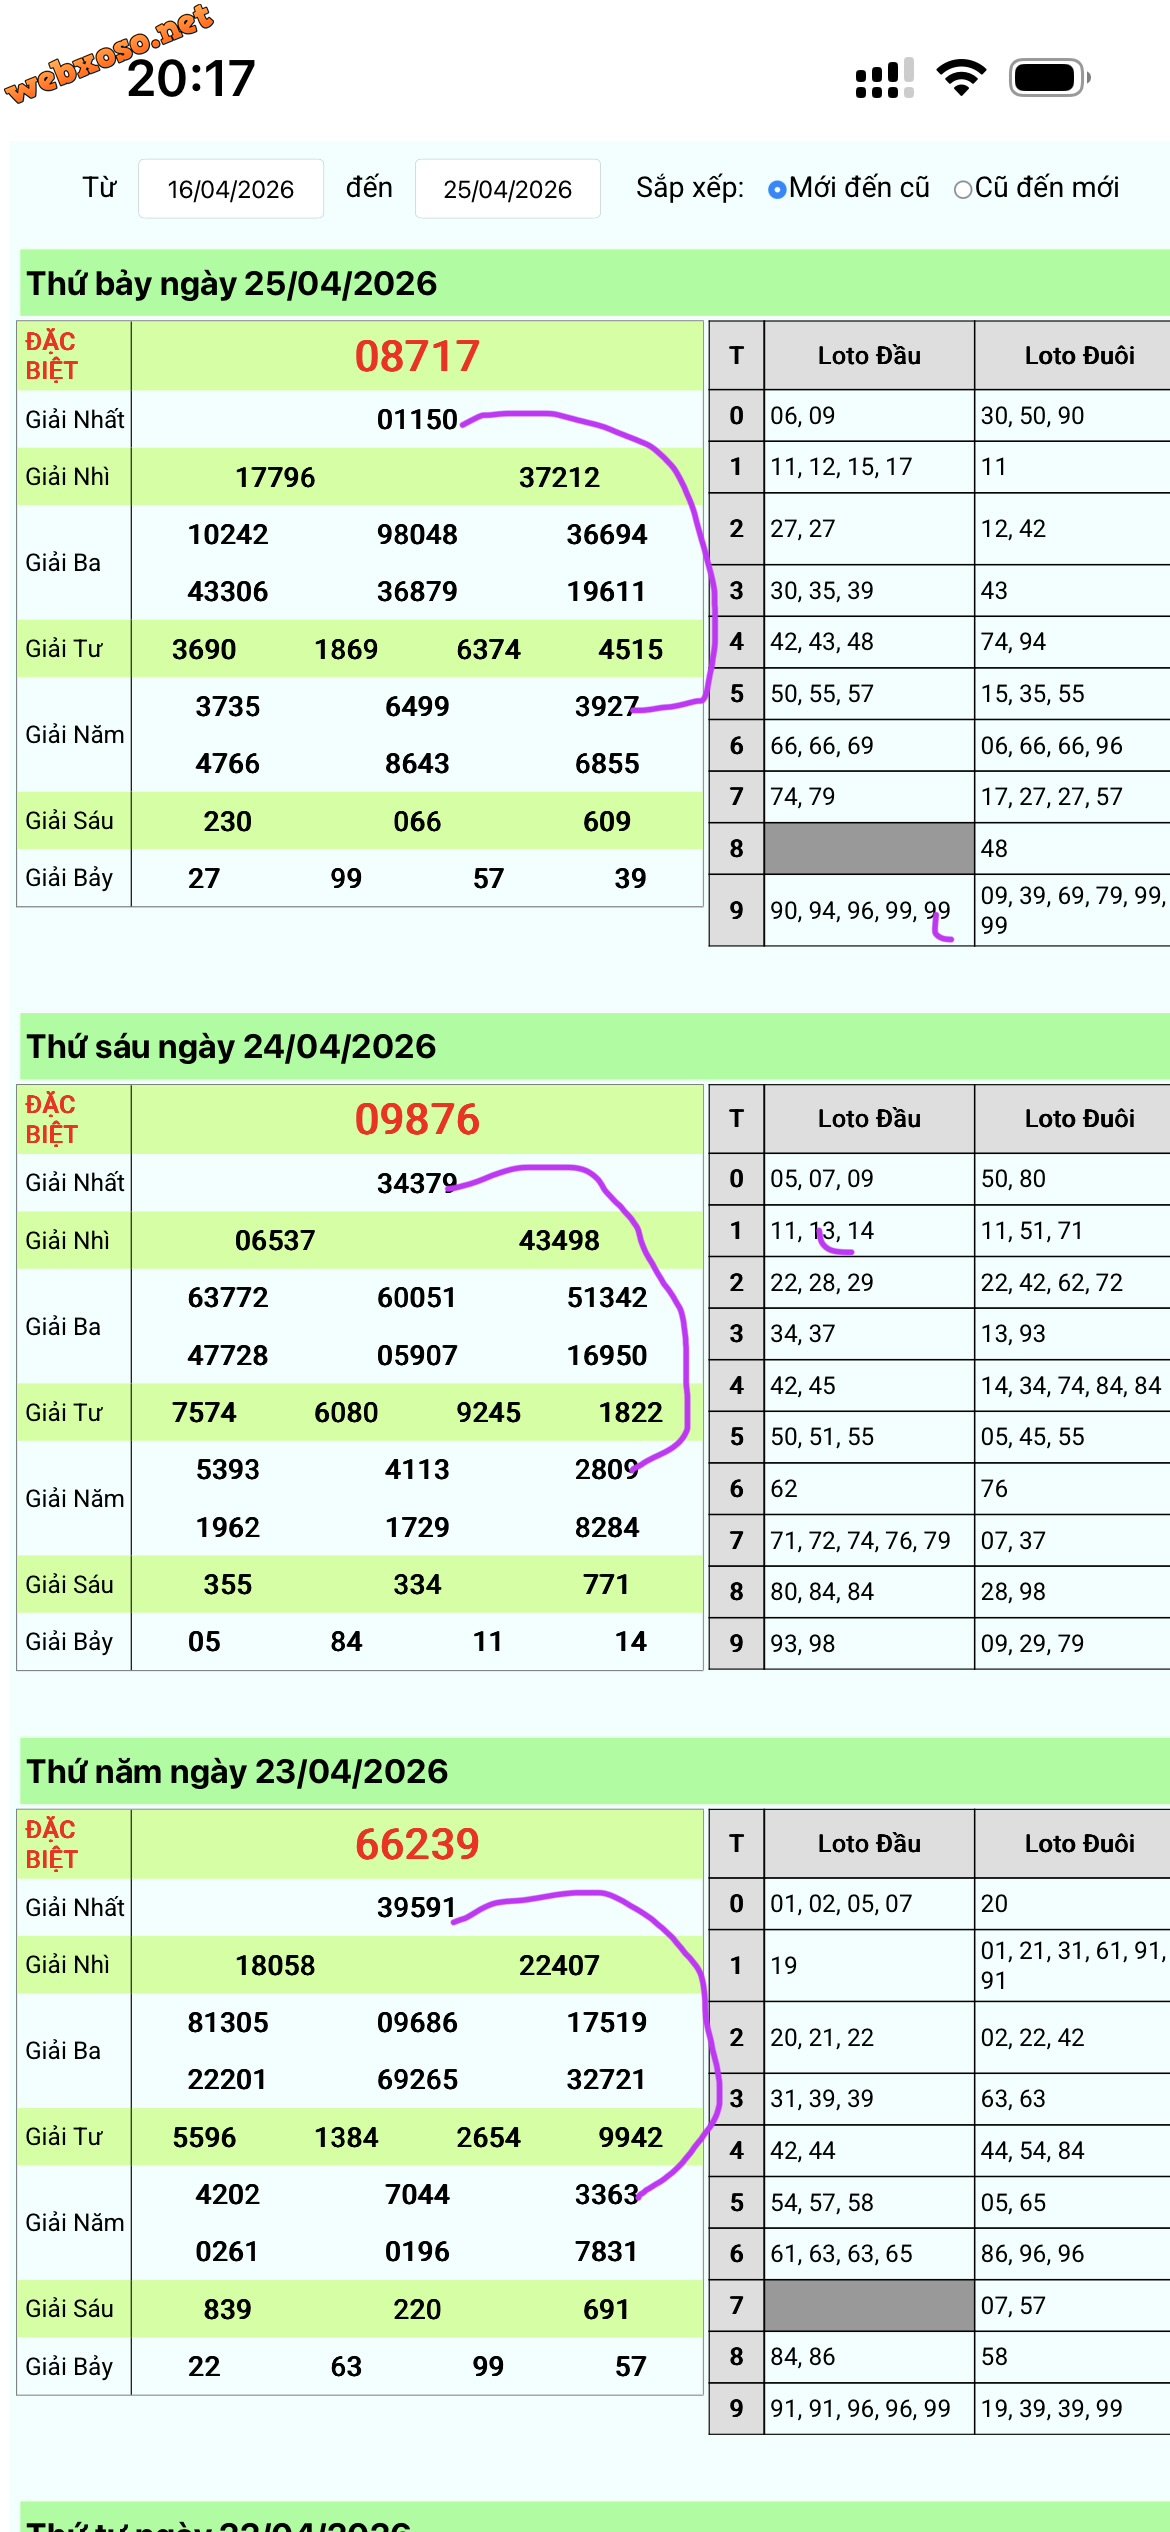Screen dimensions: 1170x2532
Task: Tap the Wi-Fi status icon
Action: [961, 78]
